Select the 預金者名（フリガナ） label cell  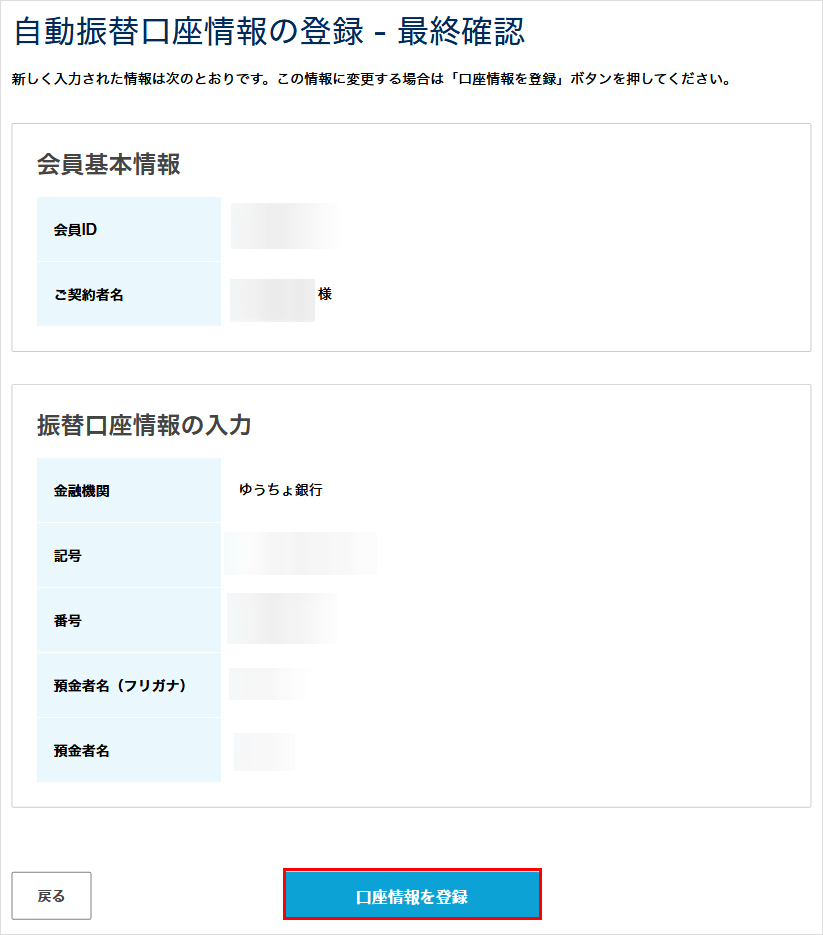[128, 684]
